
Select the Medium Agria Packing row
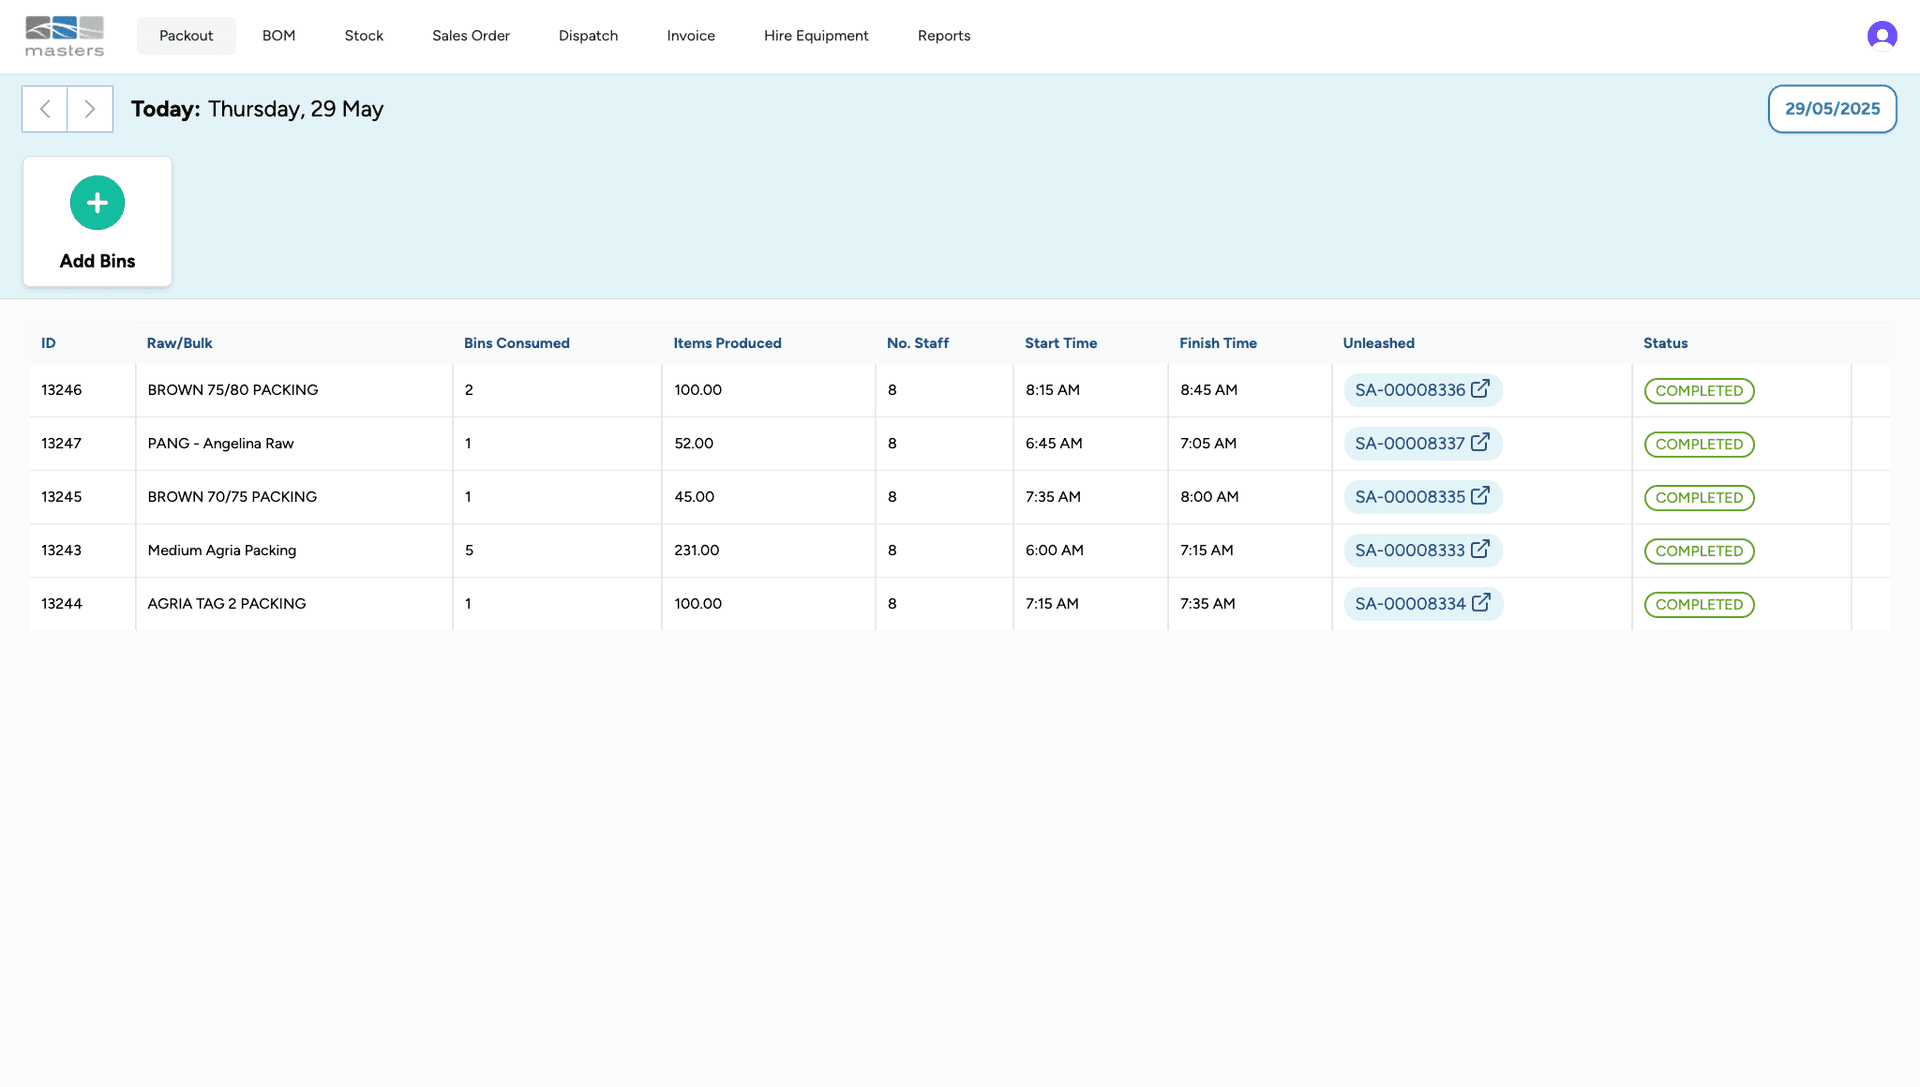pos(221,550)
